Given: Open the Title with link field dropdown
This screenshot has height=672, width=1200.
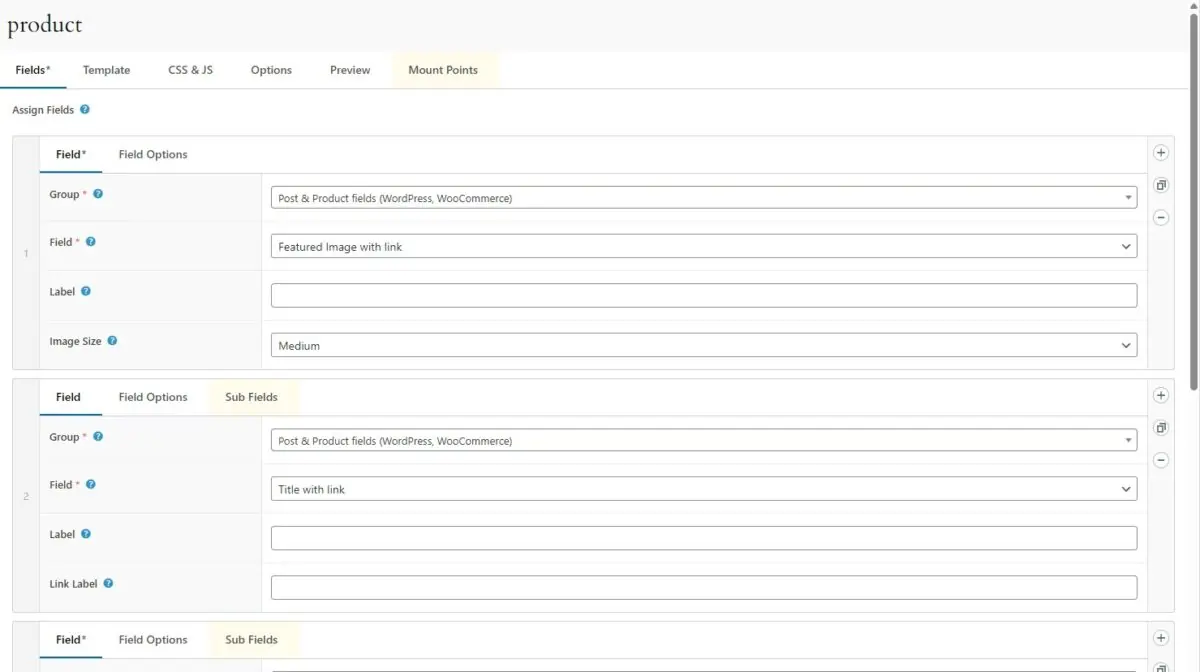Looking at the screenshot, I should (x=703, y=489).
